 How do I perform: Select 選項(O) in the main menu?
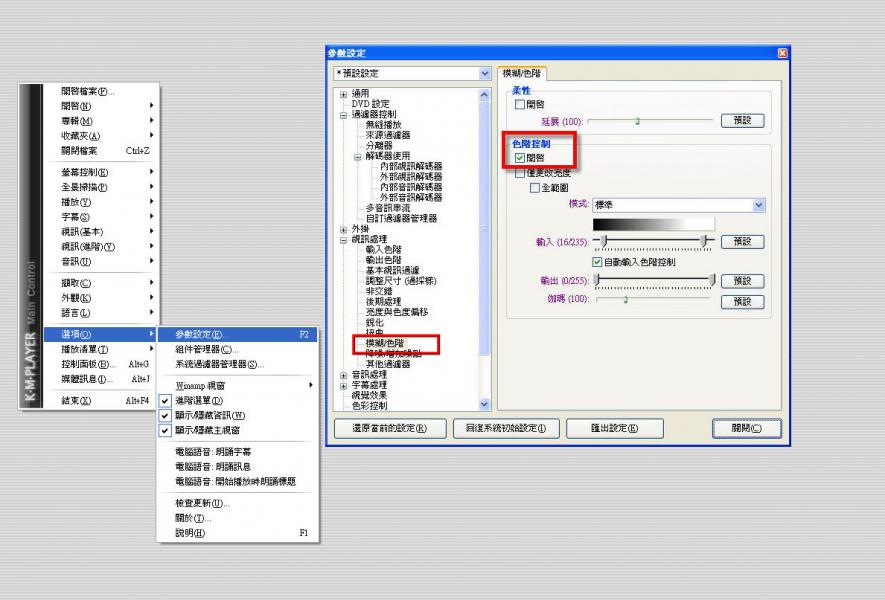point(100,334)
